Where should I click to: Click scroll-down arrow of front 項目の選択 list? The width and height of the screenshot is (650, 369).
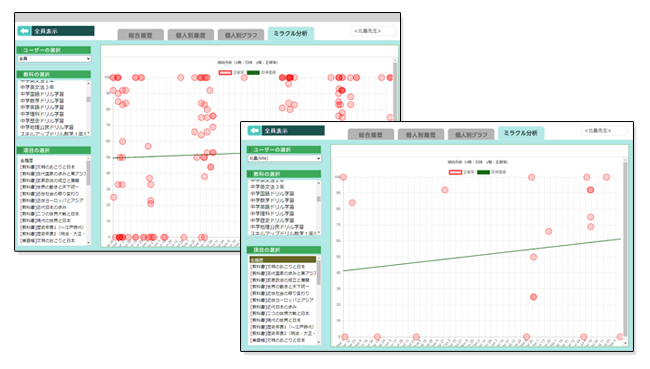pos(319,342)
